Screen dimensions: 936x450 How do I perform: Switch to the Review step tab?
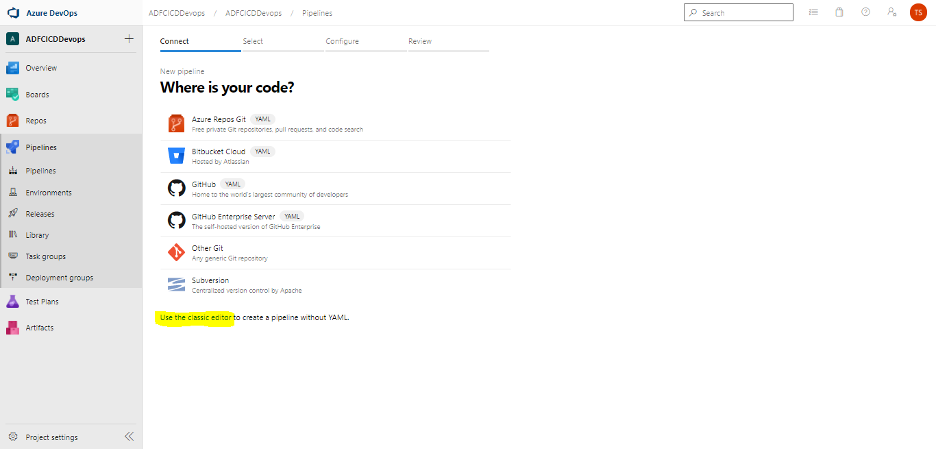[448, 42]
